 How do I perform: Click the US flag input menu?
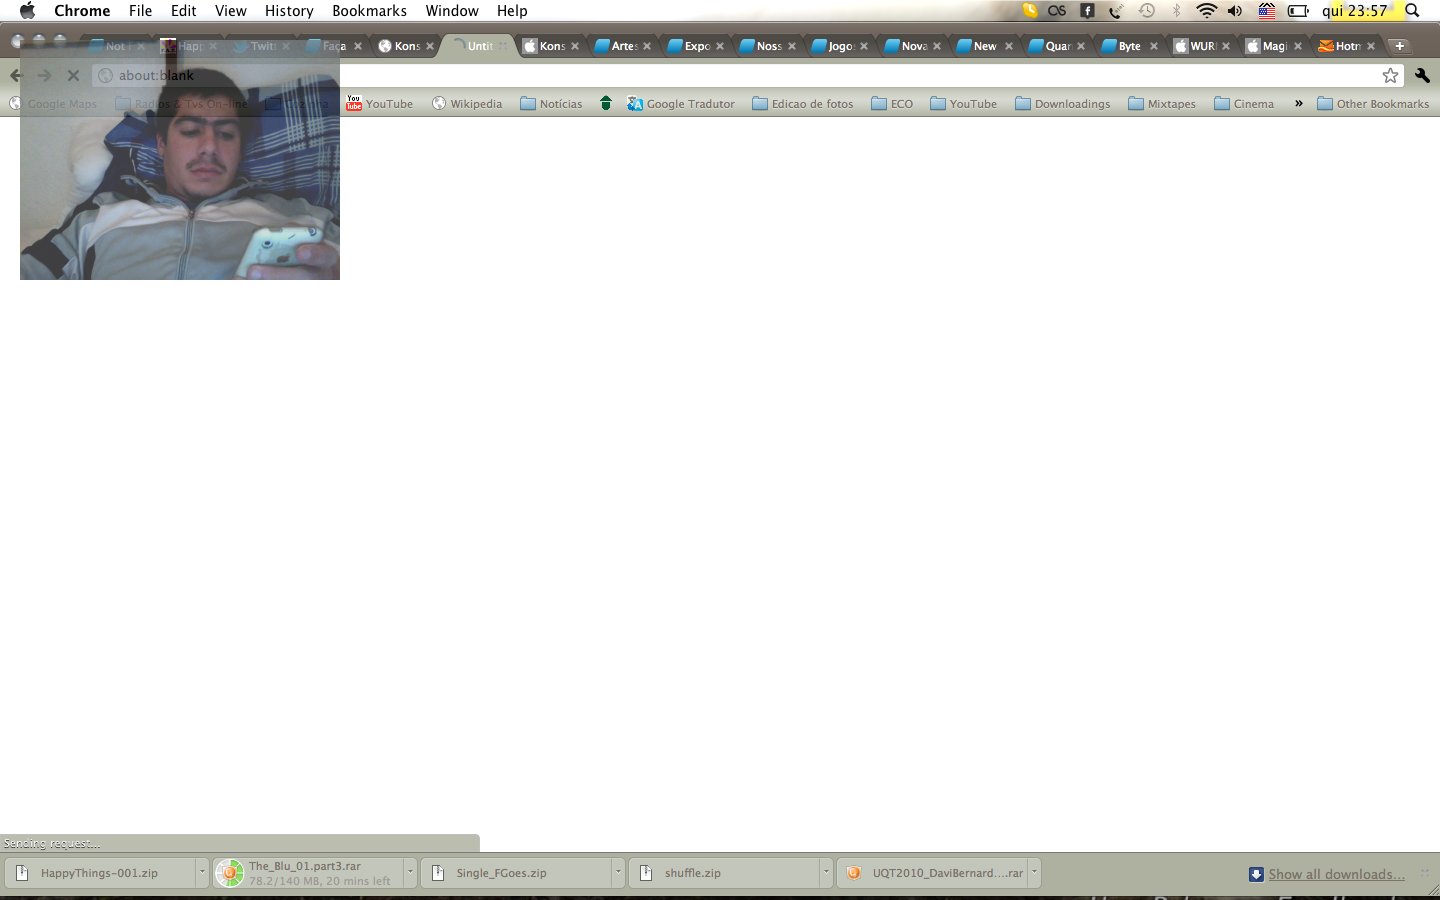coord(1267,11)
